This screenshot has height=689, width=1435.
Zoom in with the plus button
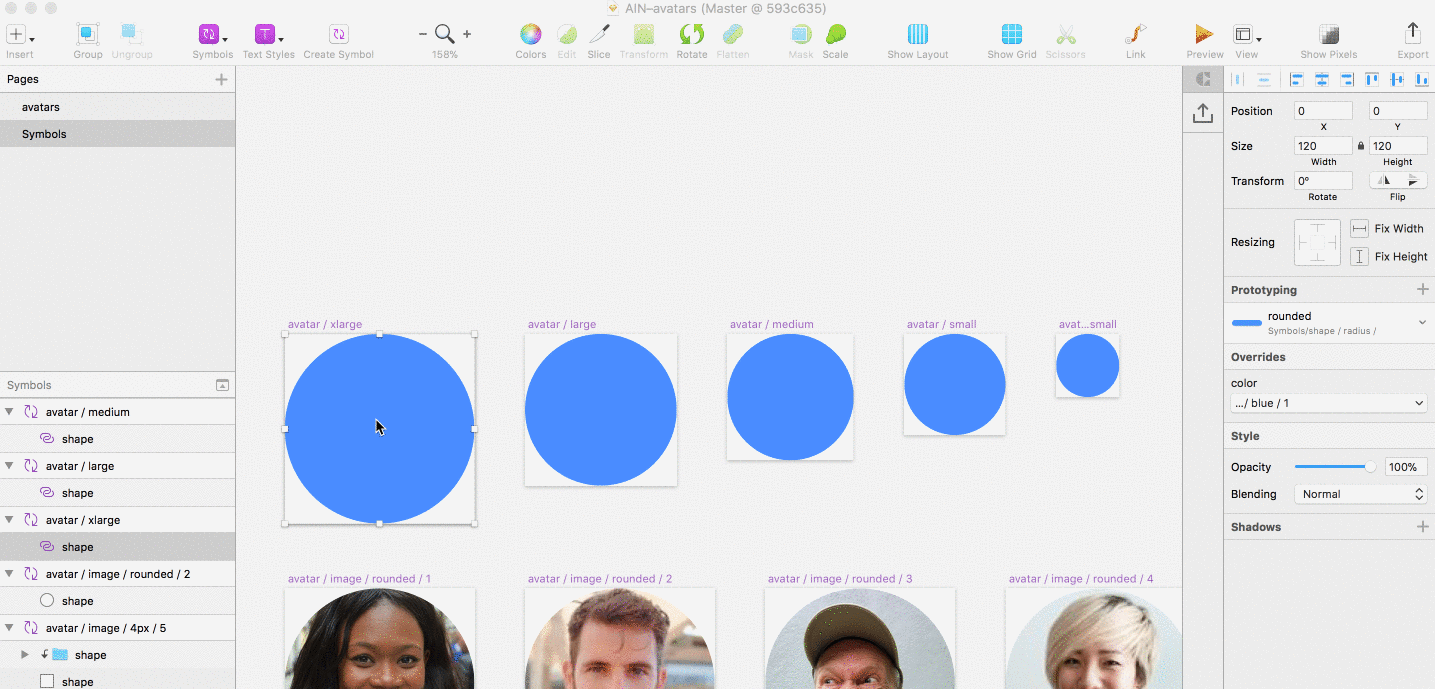467,34
